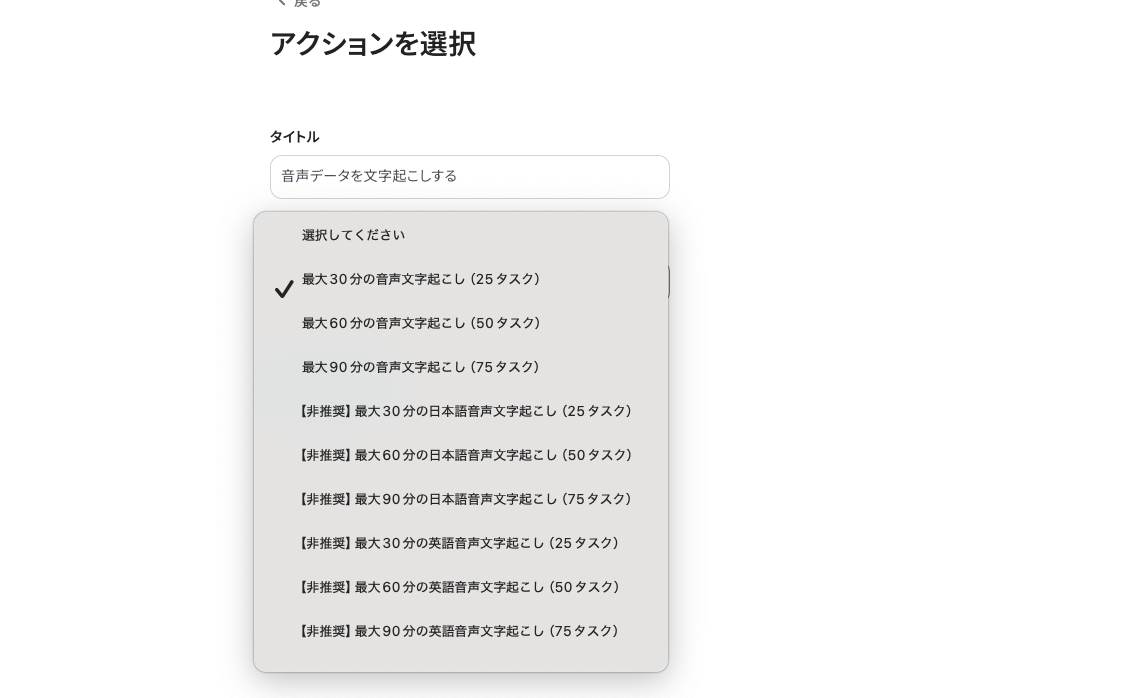
Task: Click the タイトル field label
Action: (294, 137)
